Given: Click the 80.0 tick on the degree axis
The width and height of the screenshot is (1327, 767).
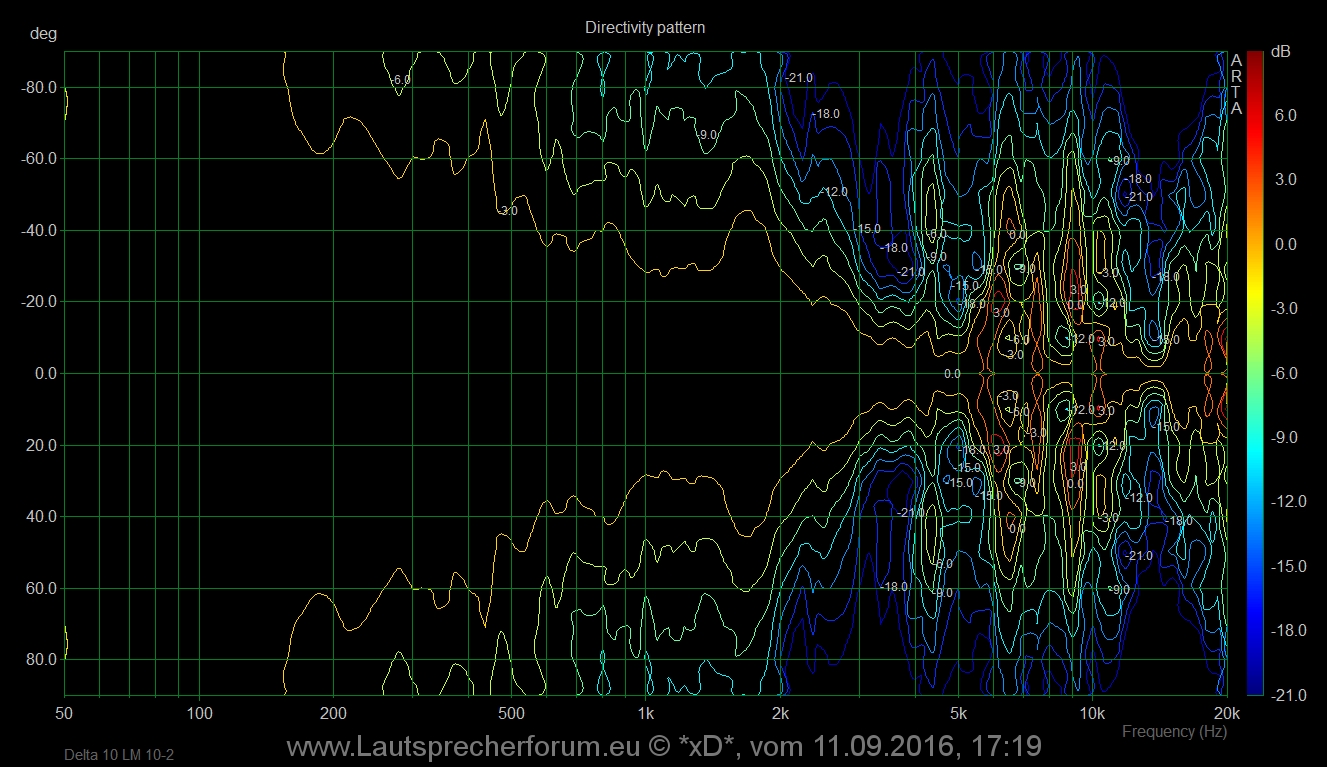Looking at the screenshot, I should pyautogui.click(x=40, y=660).
